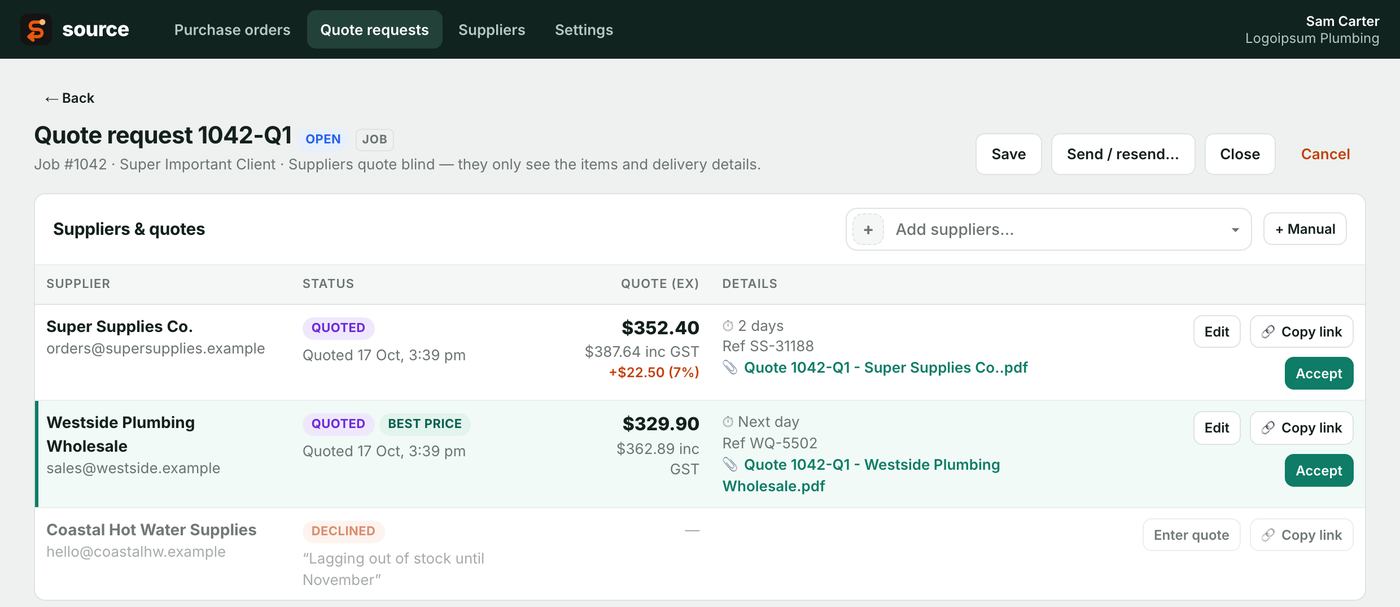The image size is (1400, 607).
Task: Save the quote request
Action: click(1008, 154)
